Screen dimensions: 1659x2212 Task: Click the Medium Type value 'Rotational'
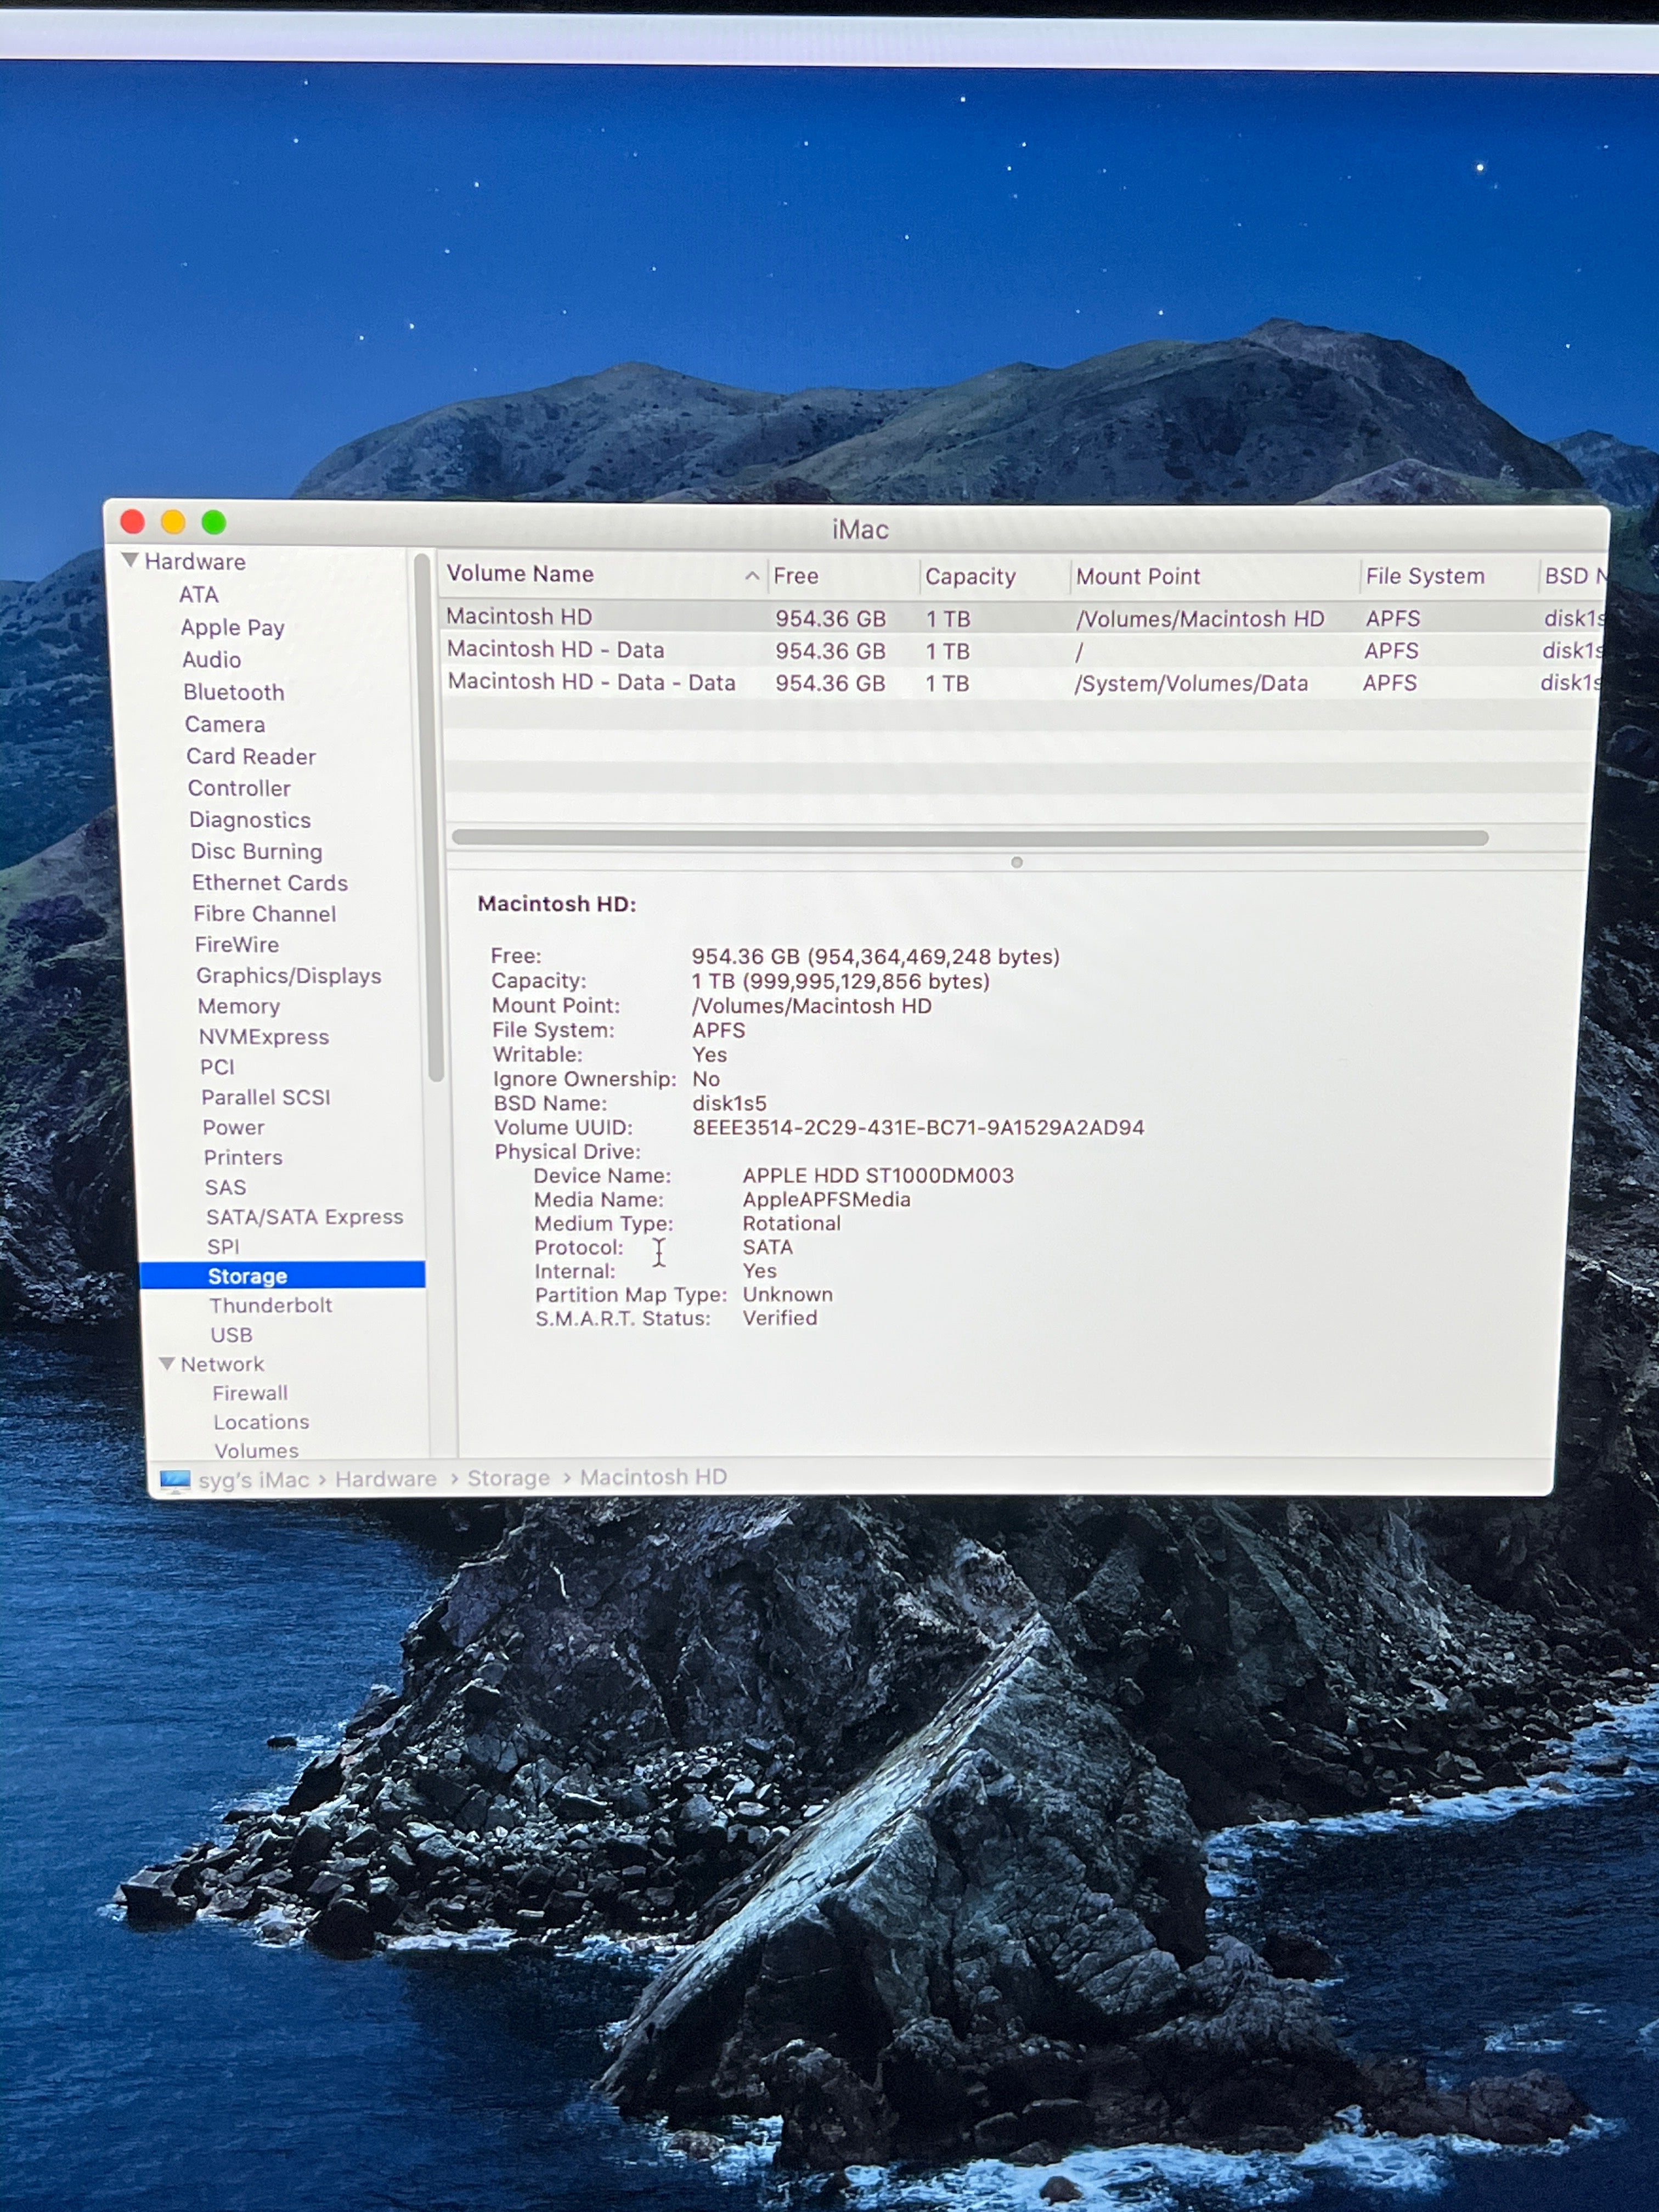tap(791, 1224)
